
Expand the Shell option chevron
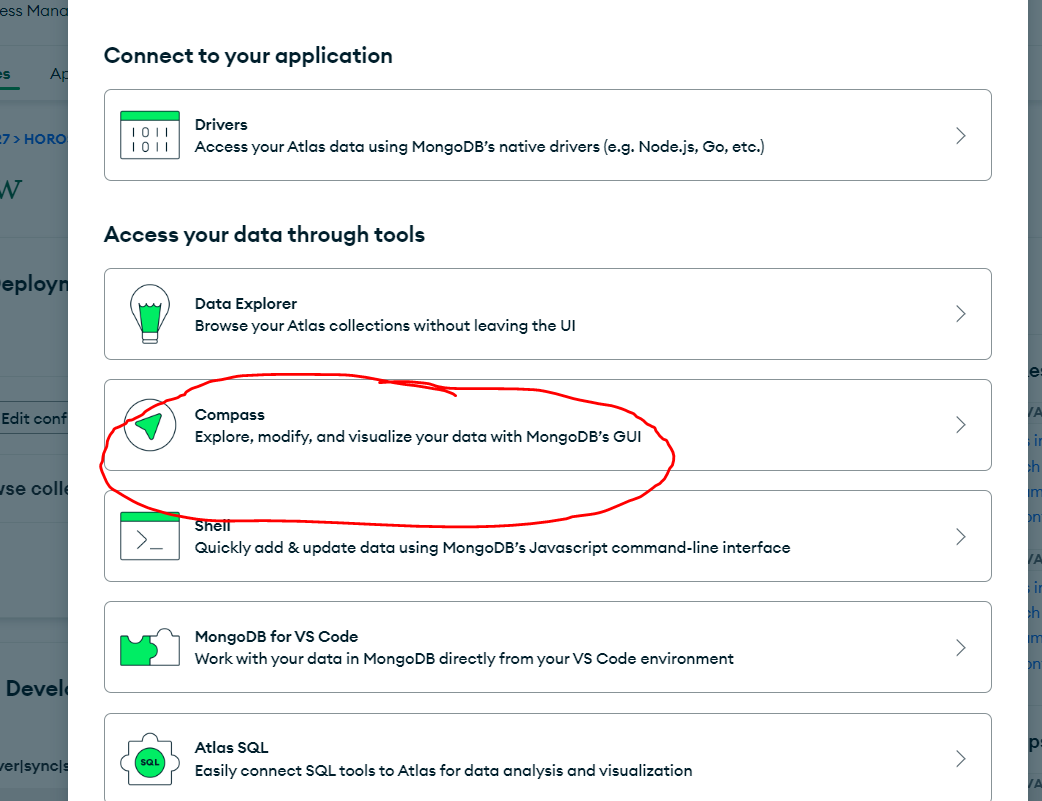960,536
